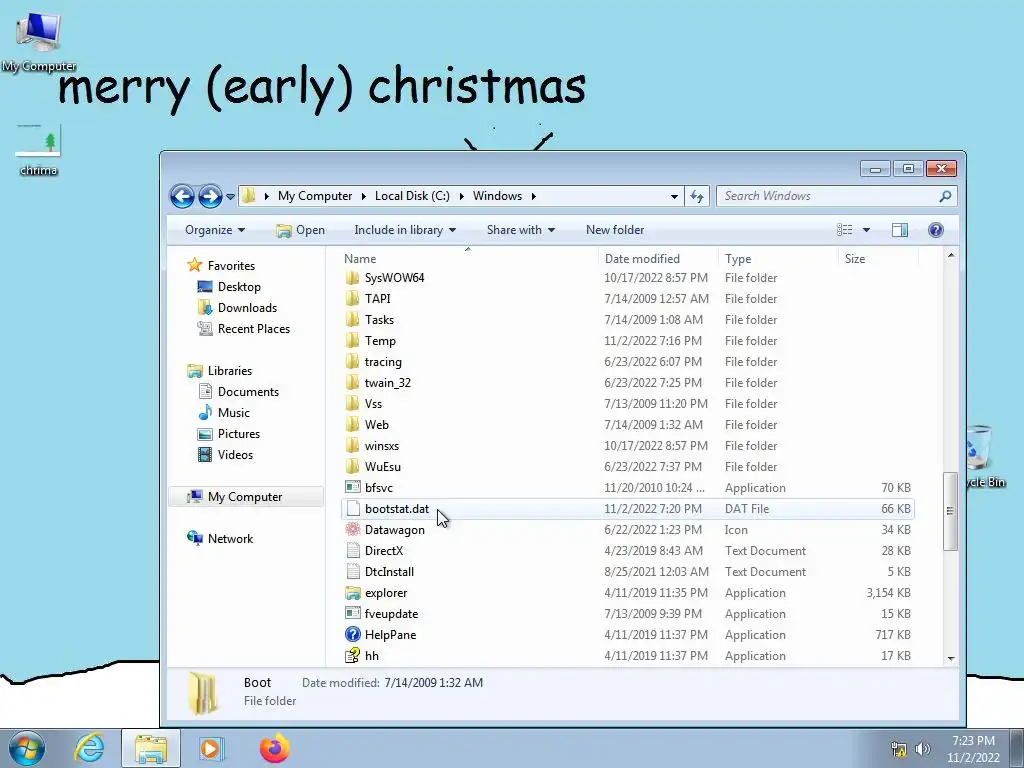This screenshot has height=768, width=1024.
Task: Click the file list scroll down arrow
Action: tap(951, 658)
